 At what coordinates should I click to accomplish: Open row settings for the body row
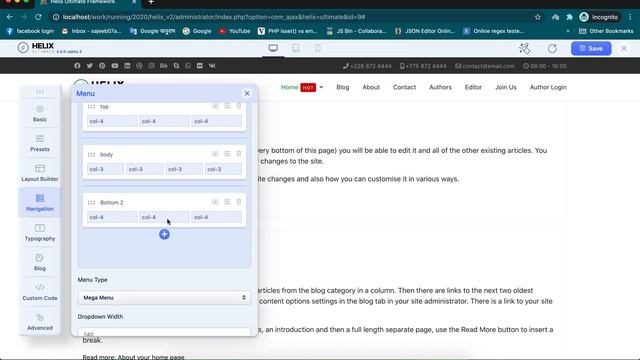[227, 154]
